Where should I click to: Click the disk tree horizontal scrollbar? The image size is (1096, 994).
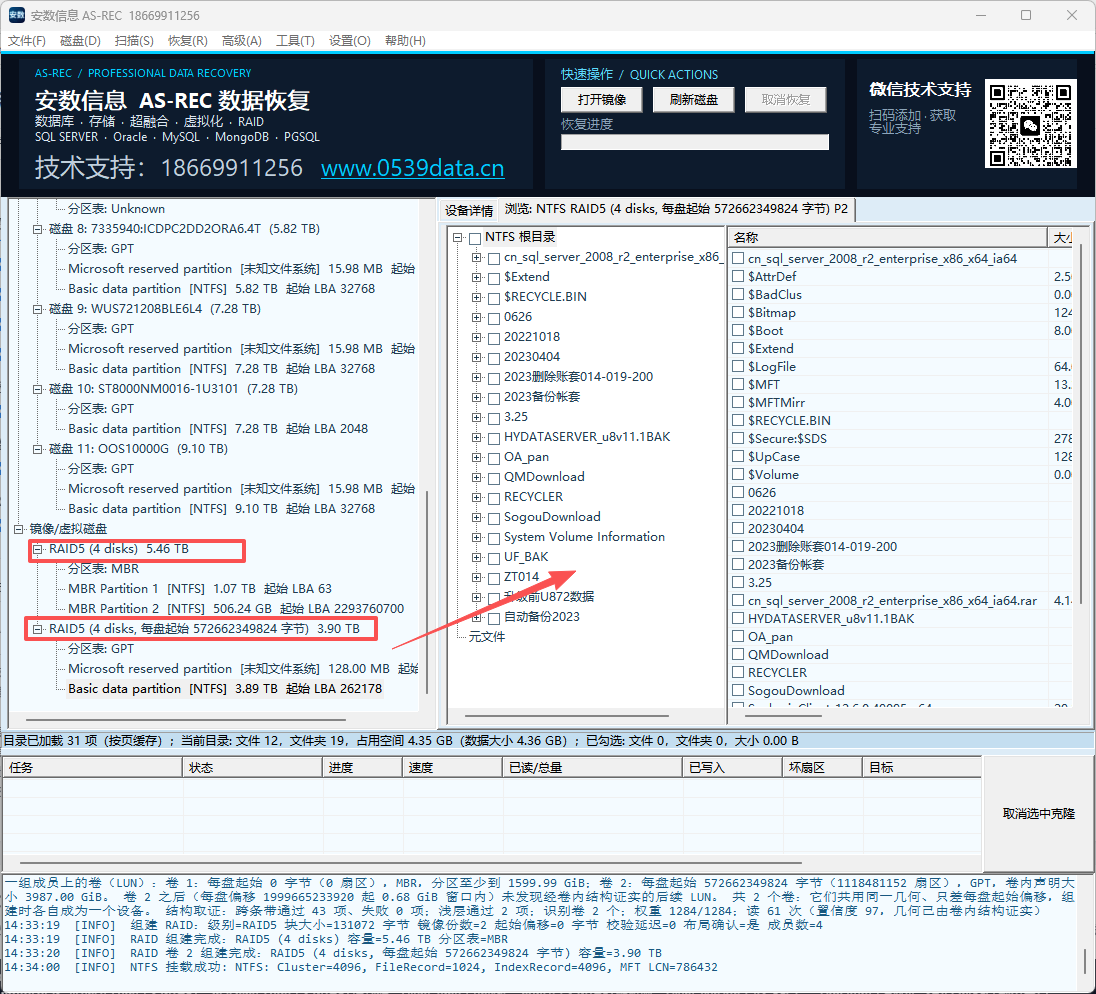186,719
